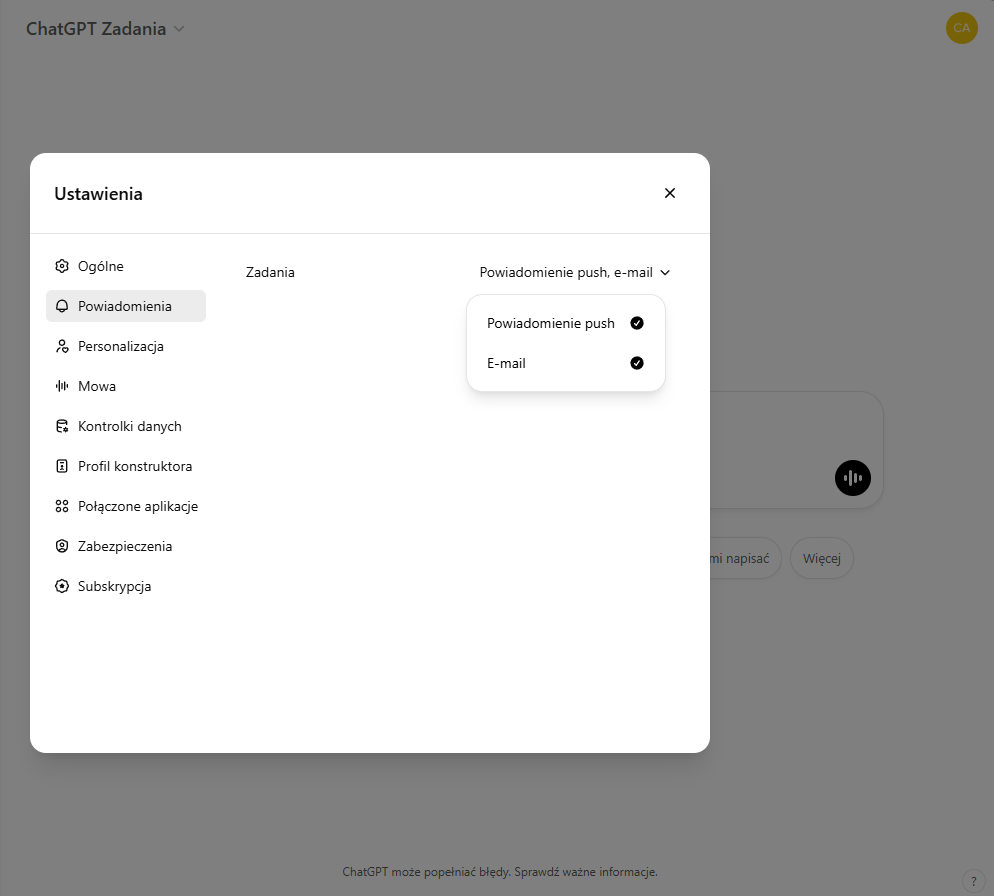Click the bell icon for Powiadomienia
Image resolution: width=994 pixels, height=896 pixels.
pos(61,306)
